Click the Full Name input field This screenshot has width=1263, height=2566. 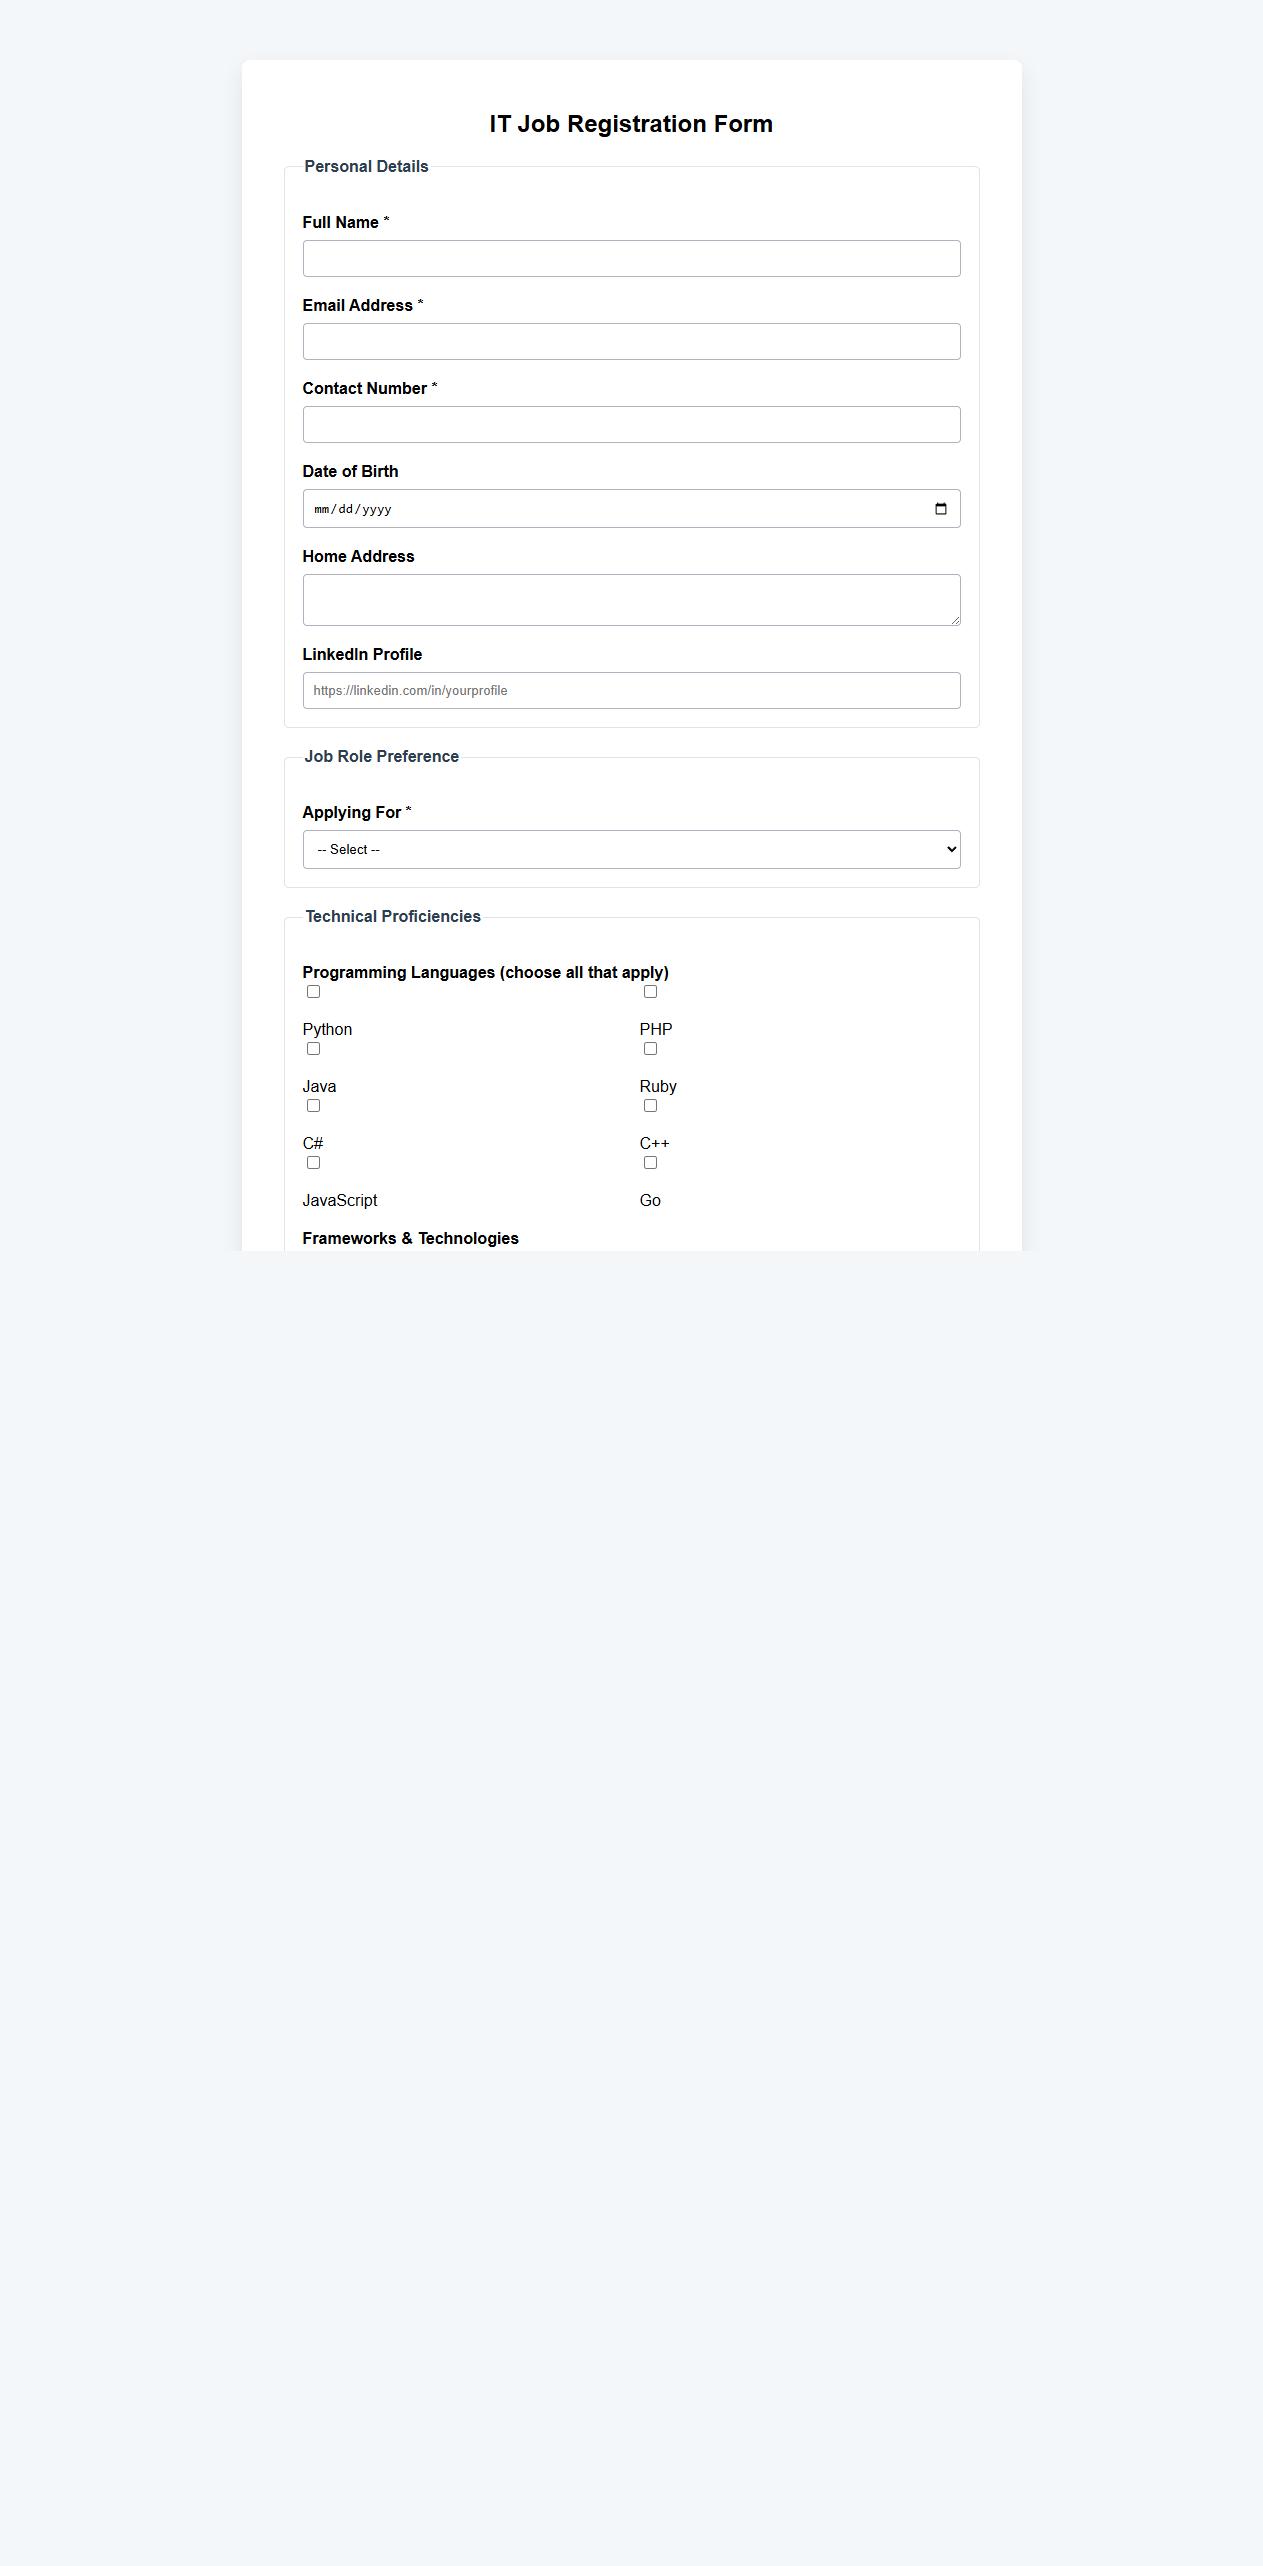coord(631,258)
